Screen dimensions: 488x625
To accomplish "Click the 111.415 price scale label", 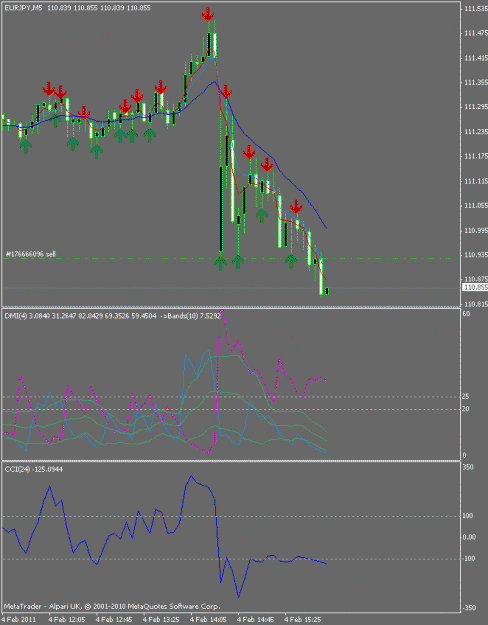I will pos(476,58).
